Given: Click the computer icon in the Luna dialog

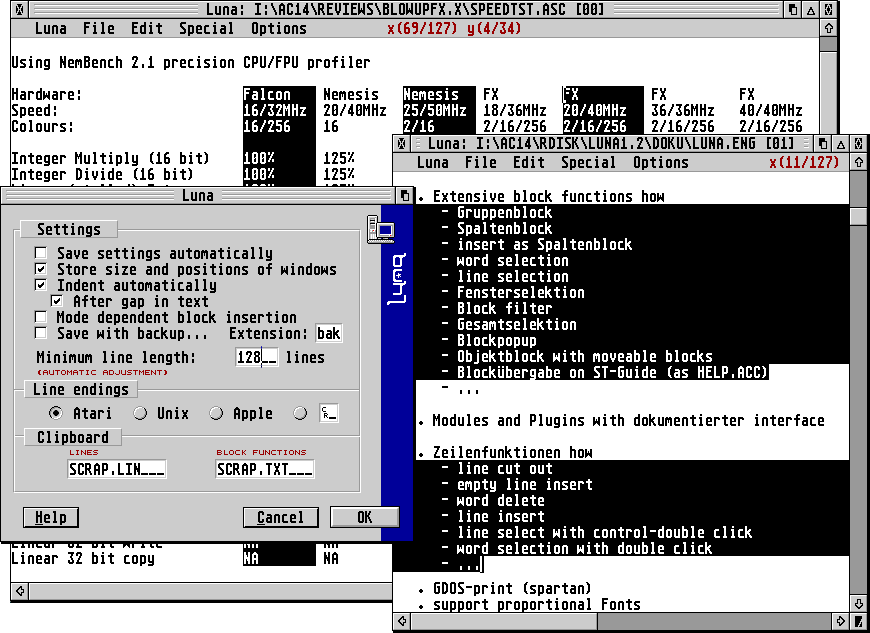Looking at the screenshot, I should 381,229.
